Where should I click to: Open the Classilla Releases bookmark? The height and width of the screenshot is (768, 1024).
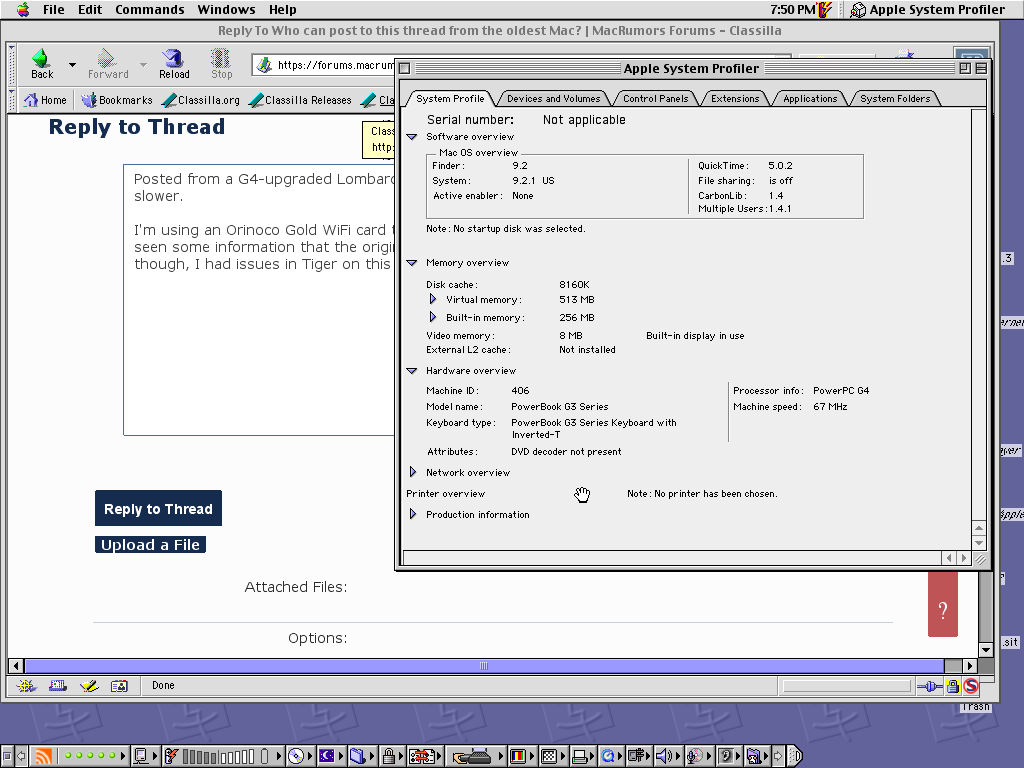point(300,100)
